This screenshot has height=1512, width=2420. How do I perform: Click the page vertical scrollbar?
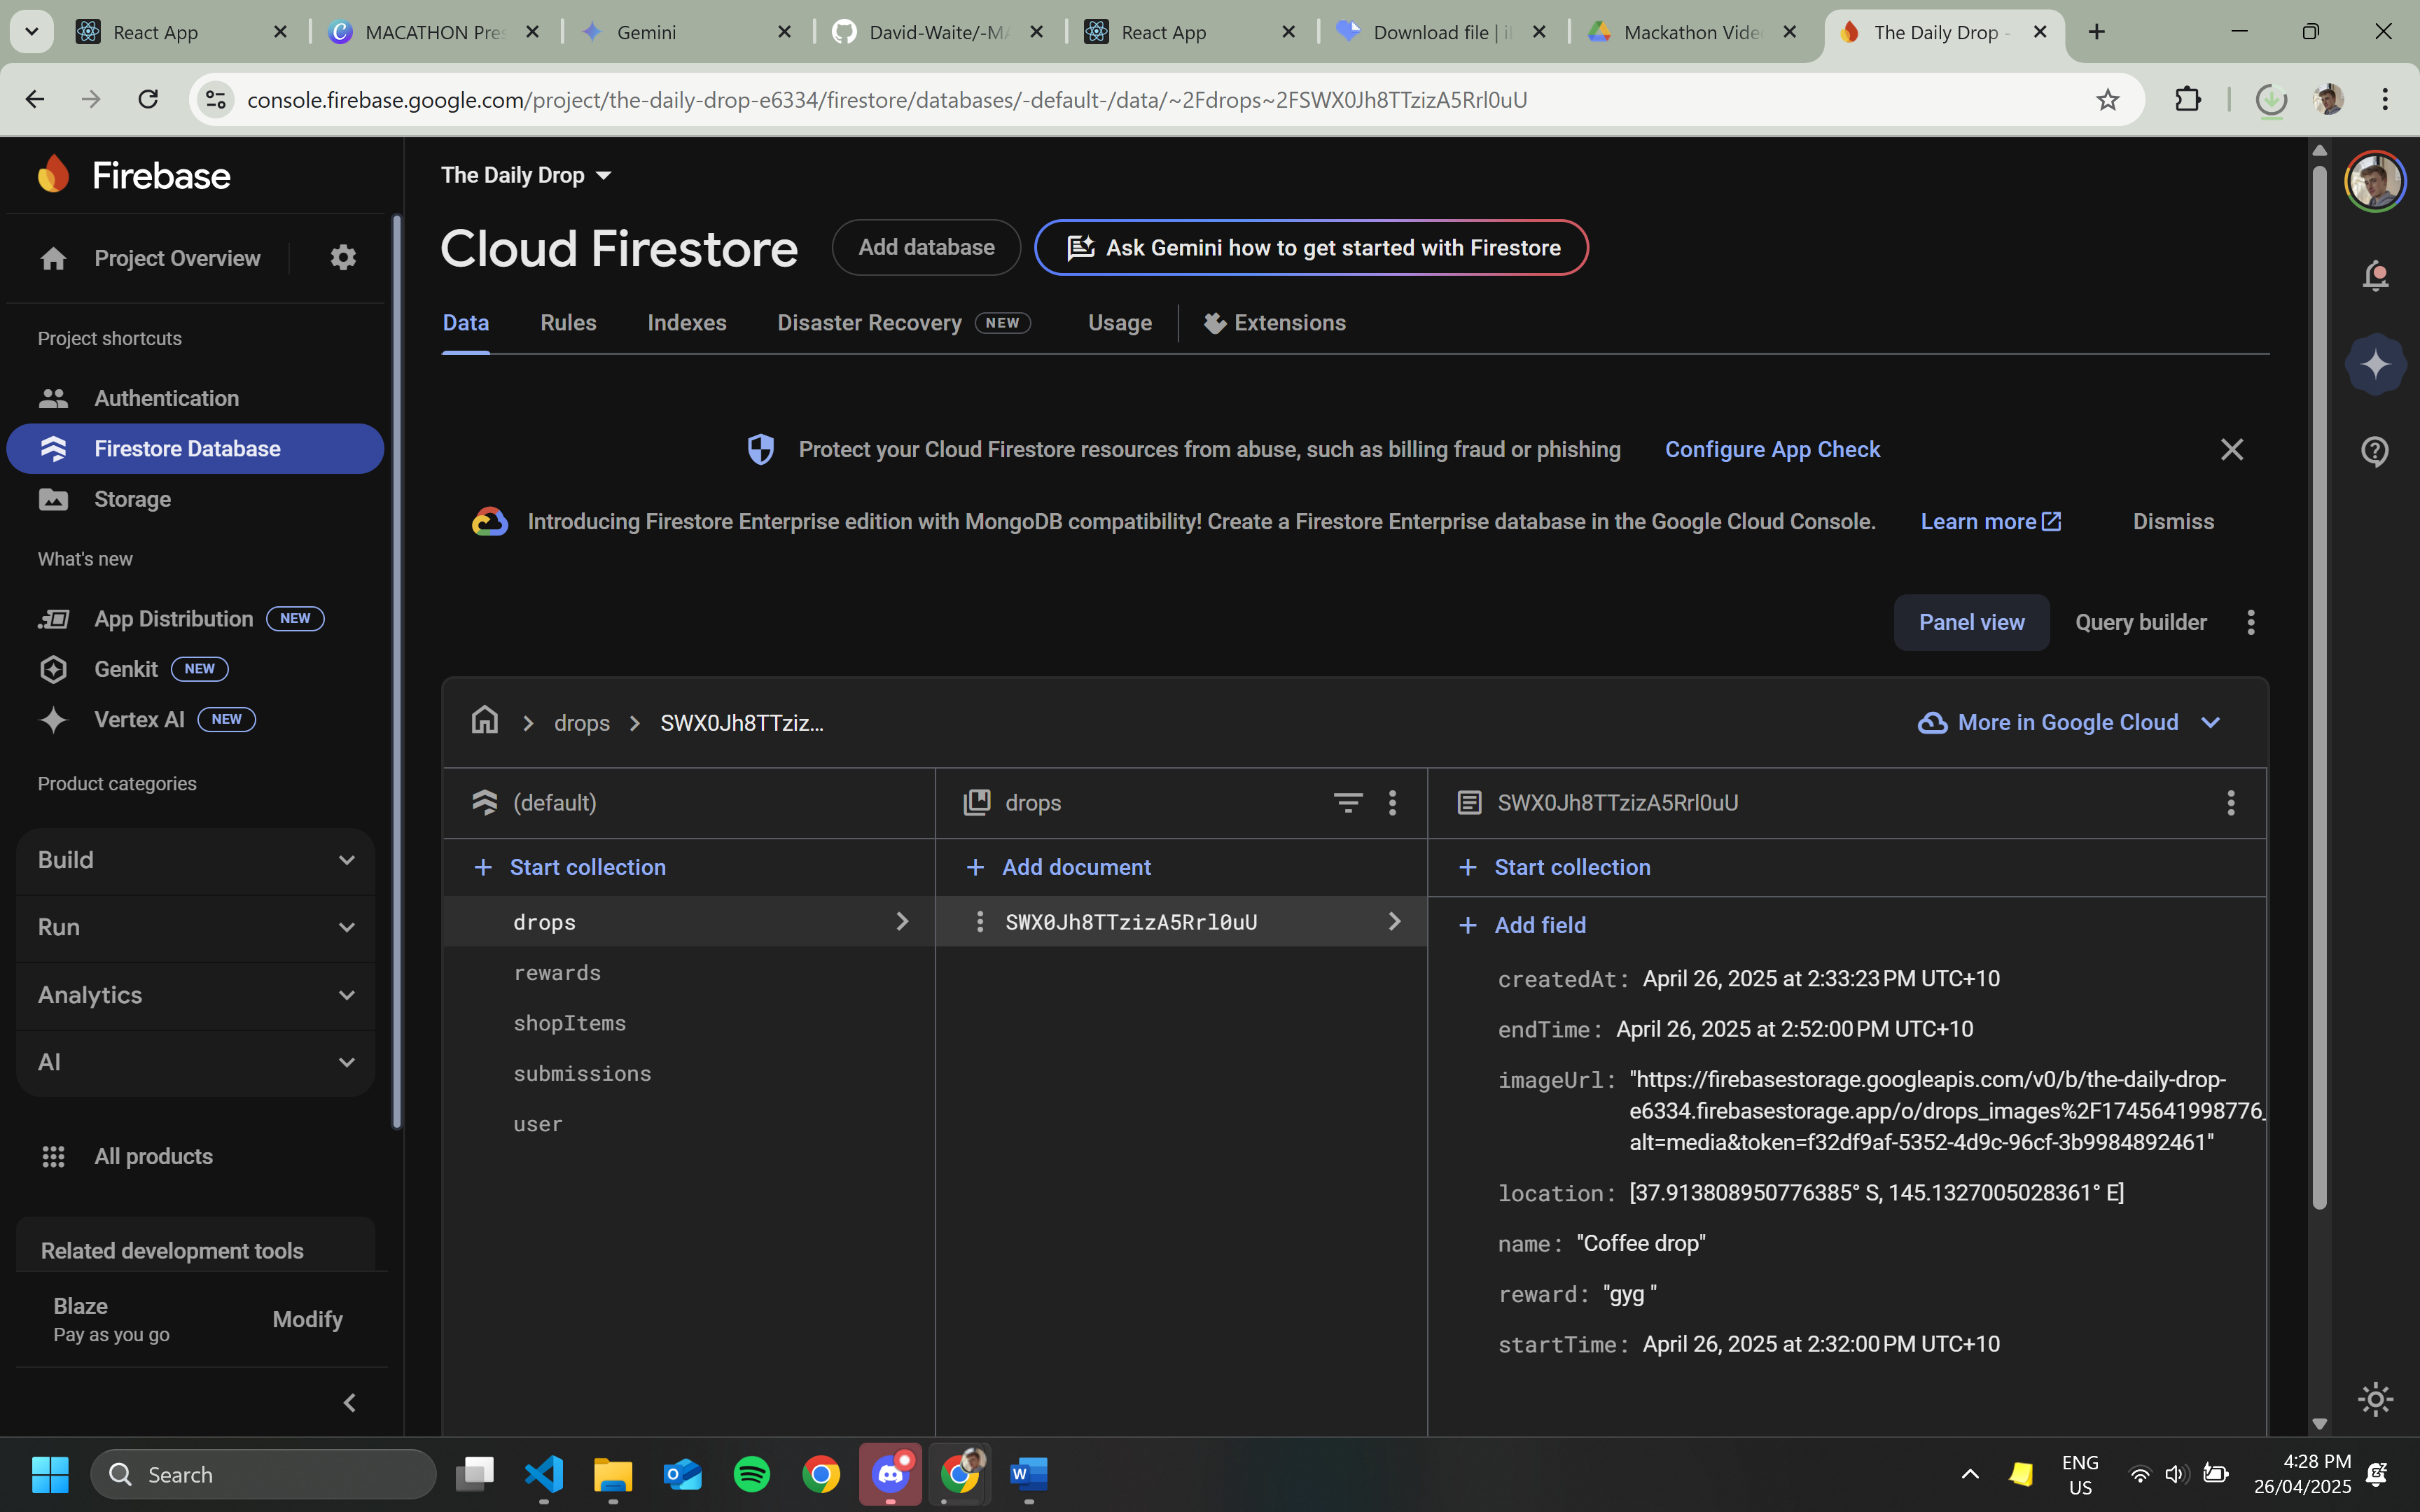pos(2319,700)
